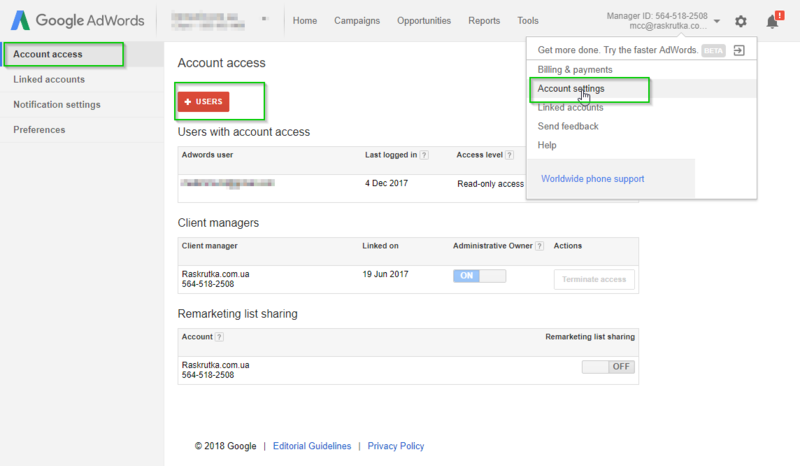This screenshot has width=800, height=466.
Task: Click the Read-only access cell
Action: (490, 184)
